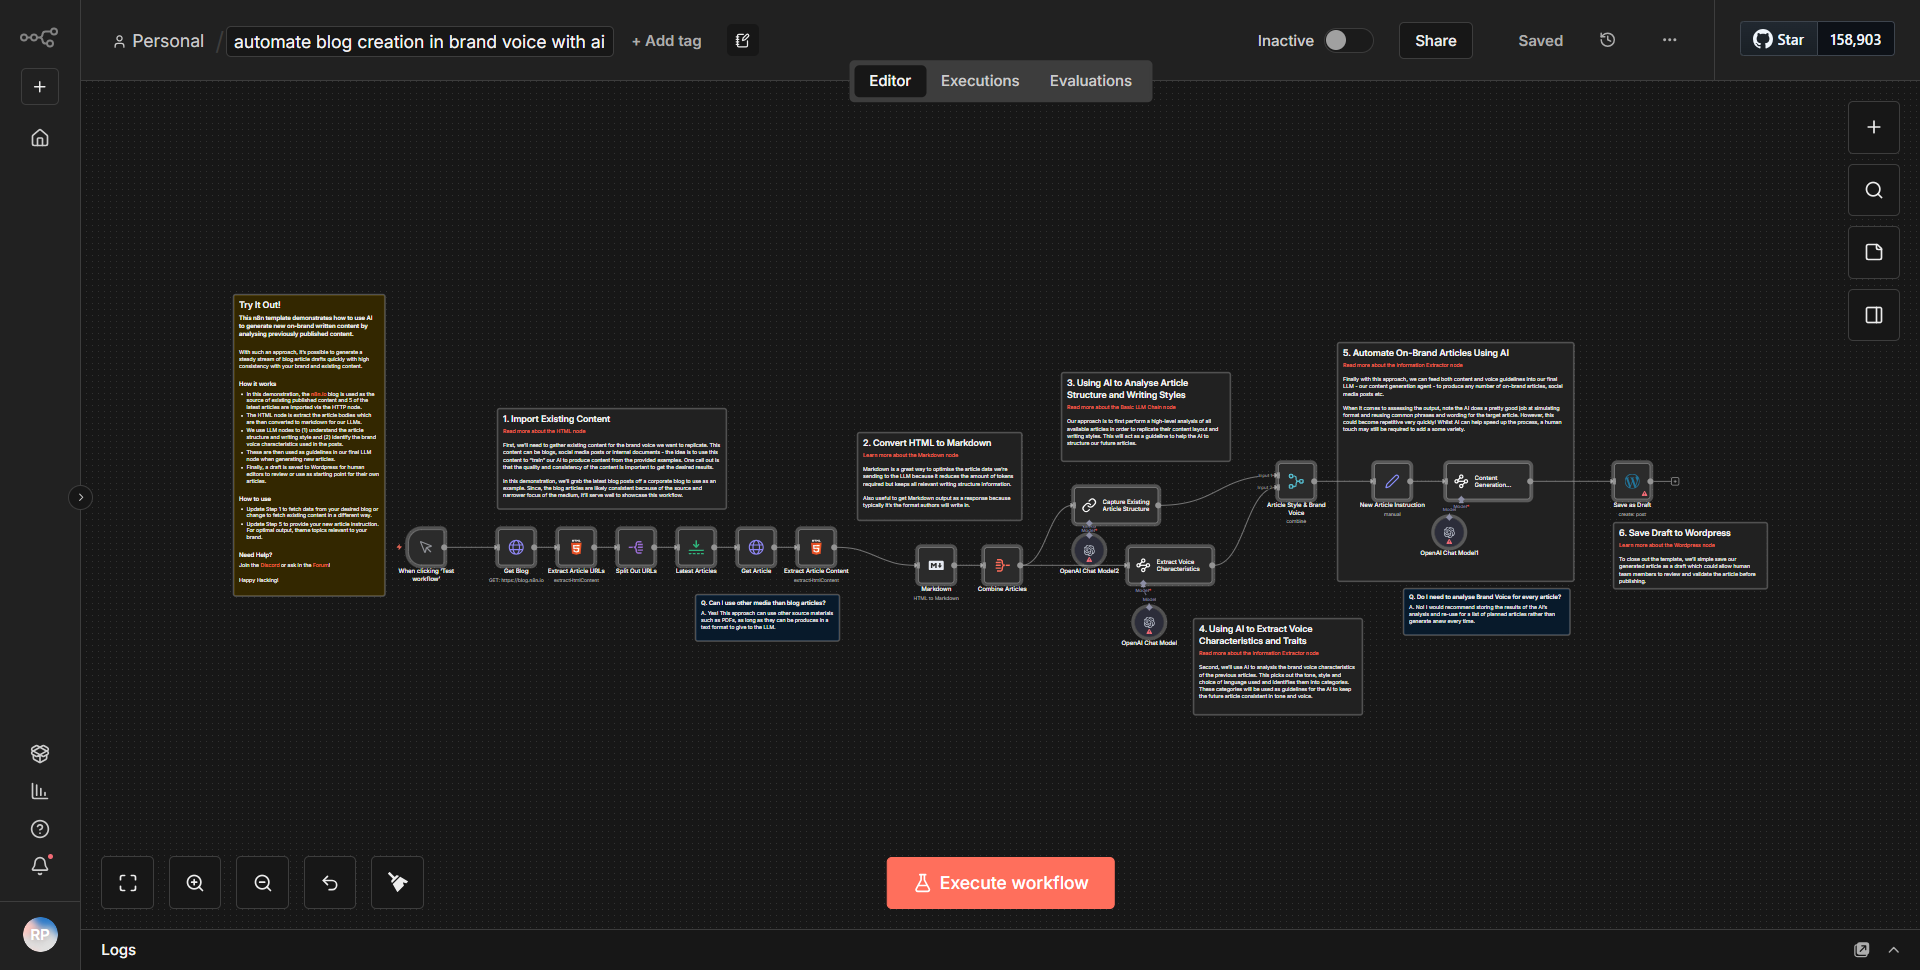Screen dimensions: 1920x970
Task: Open the Logs panel label
Action: click(118, 950)
